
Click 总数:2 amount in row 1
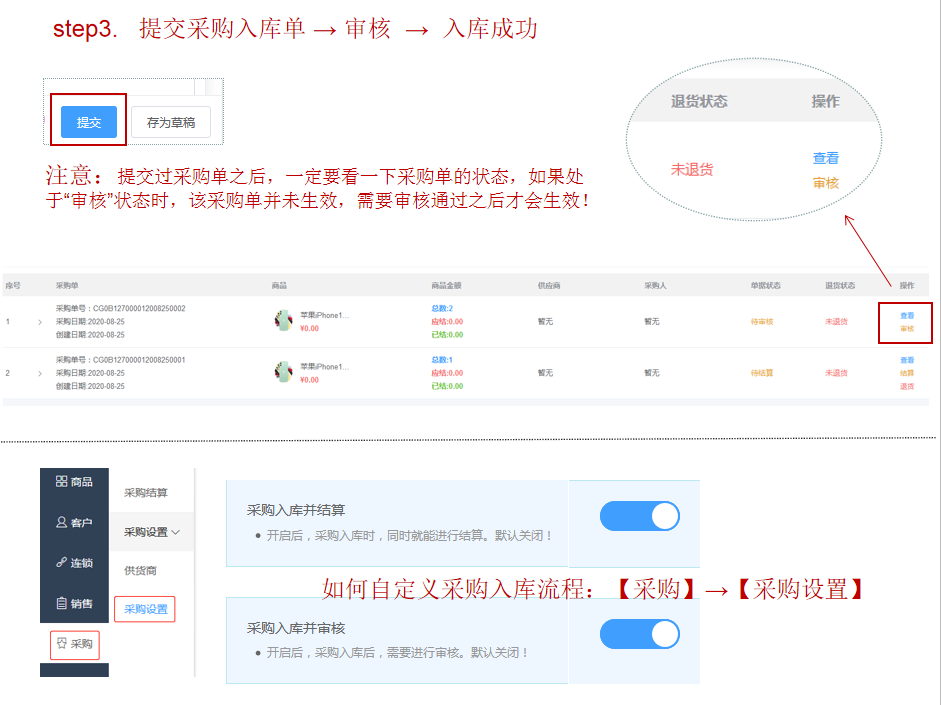pos(442,308)
